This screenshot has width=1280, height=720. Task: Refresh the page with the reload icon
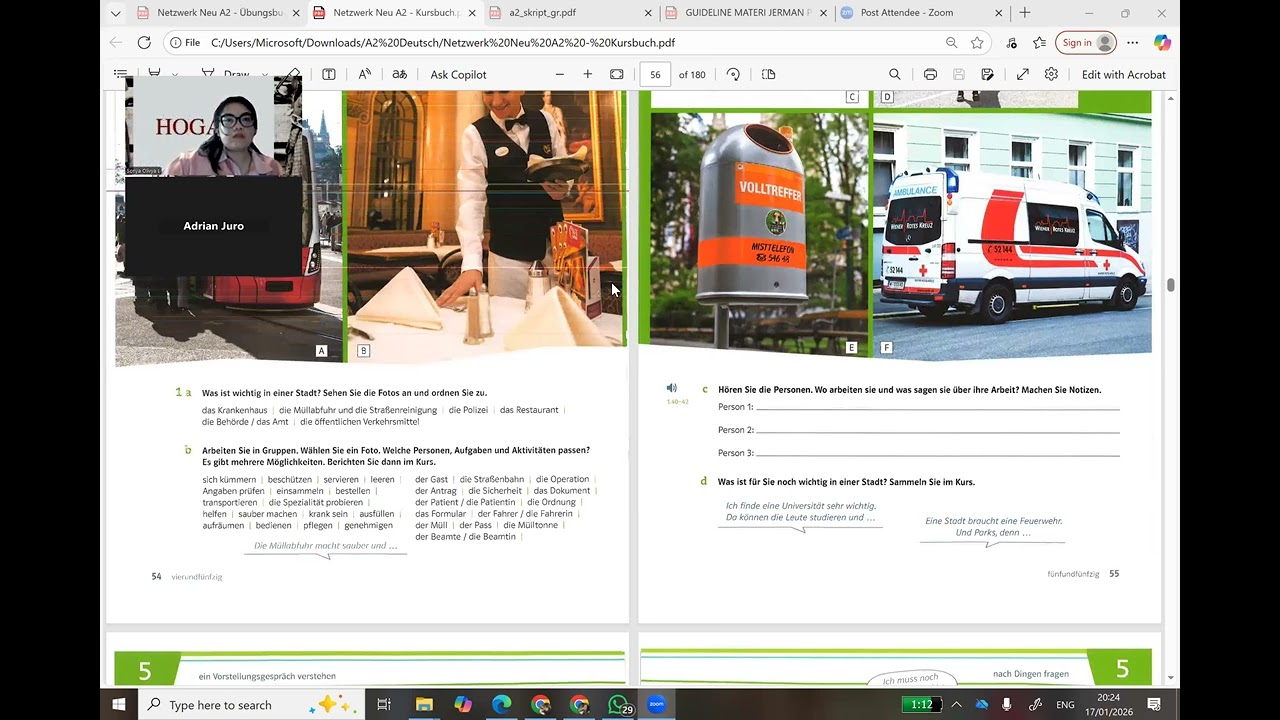pos(144,43)
